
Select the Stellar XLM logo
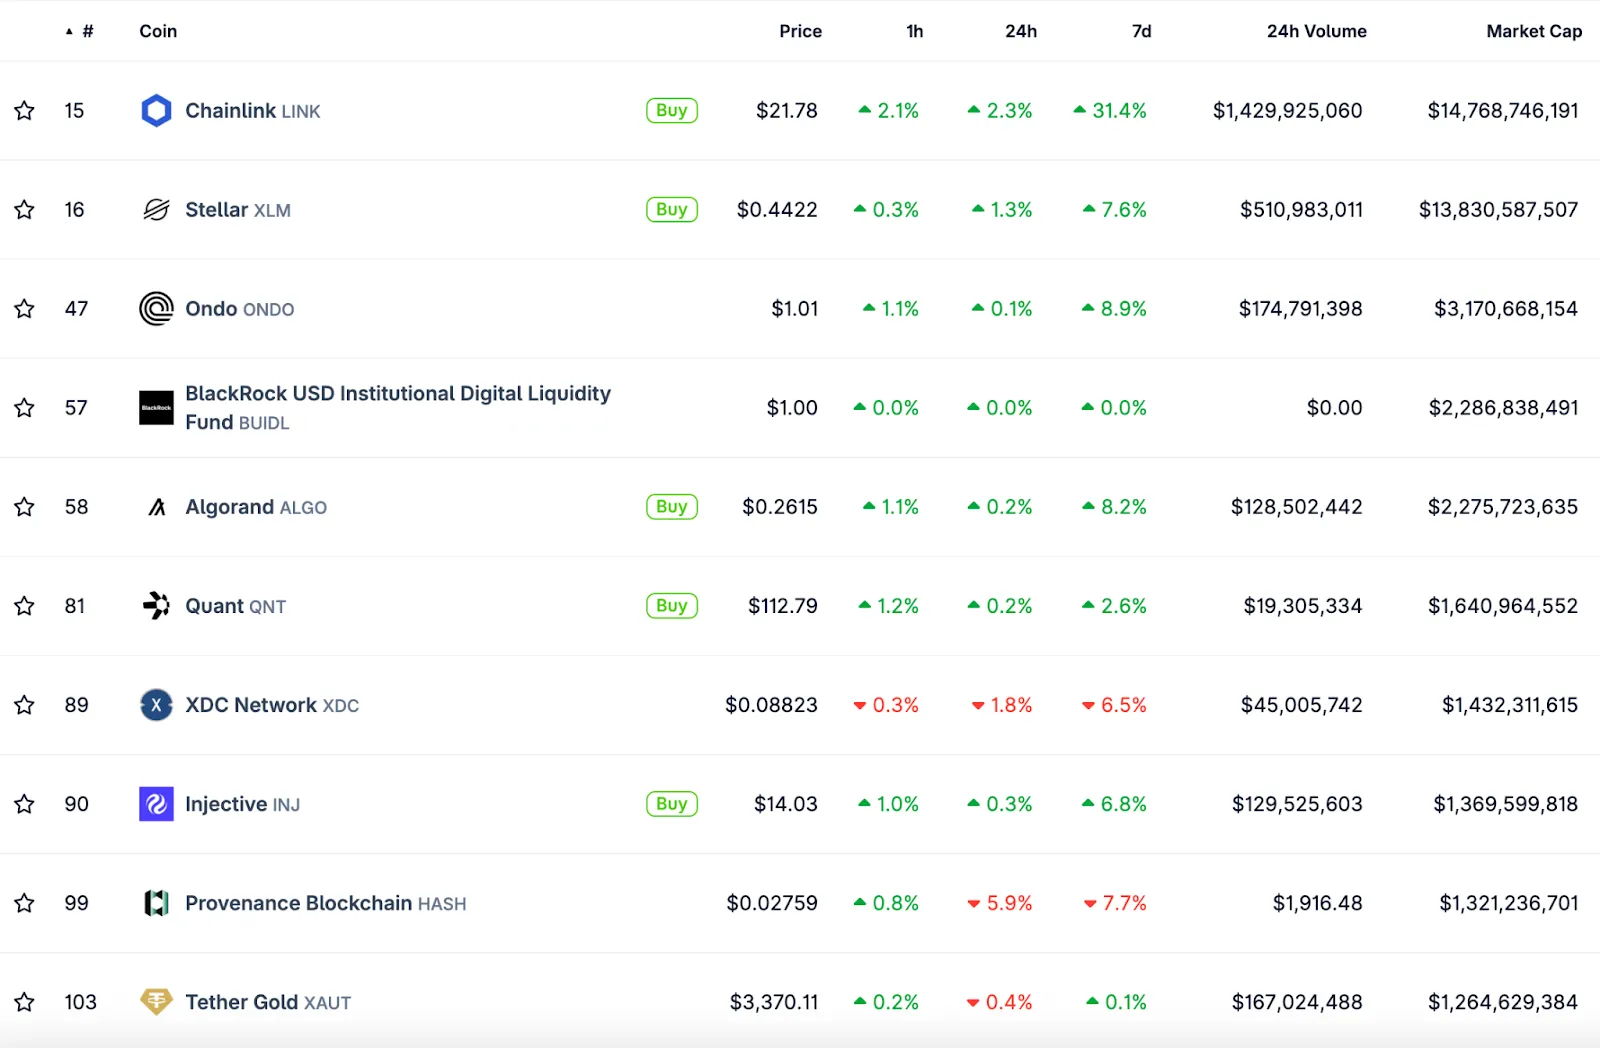click(x=155, y=209)
